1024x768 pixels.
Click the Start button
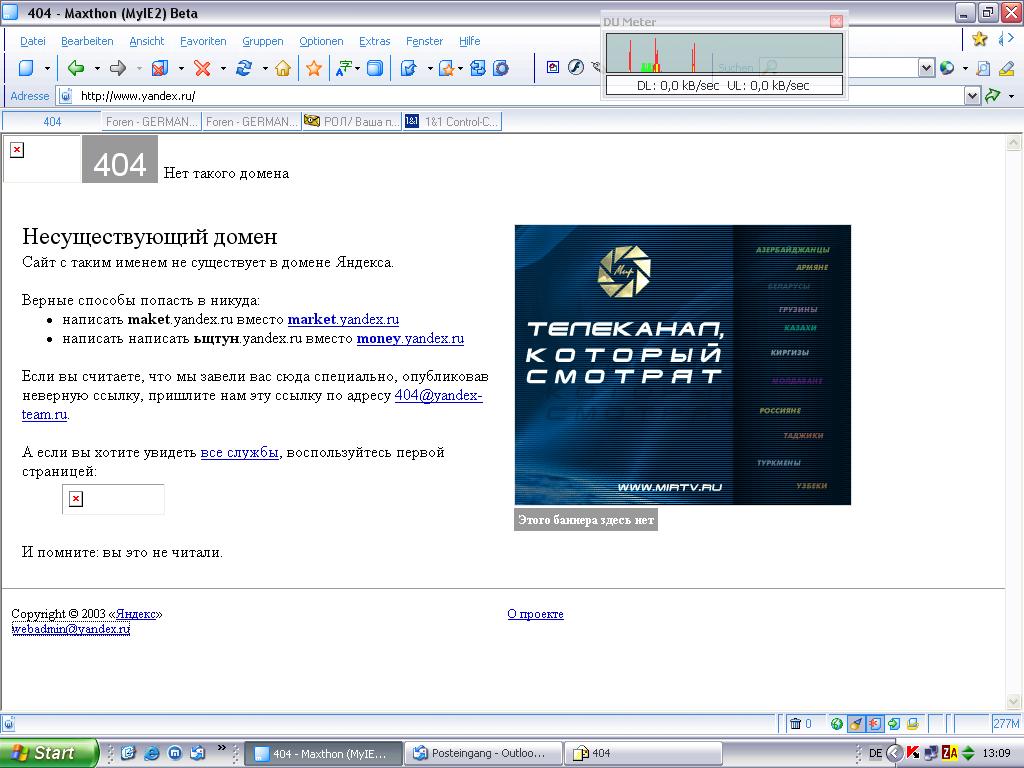click(49, 753)
